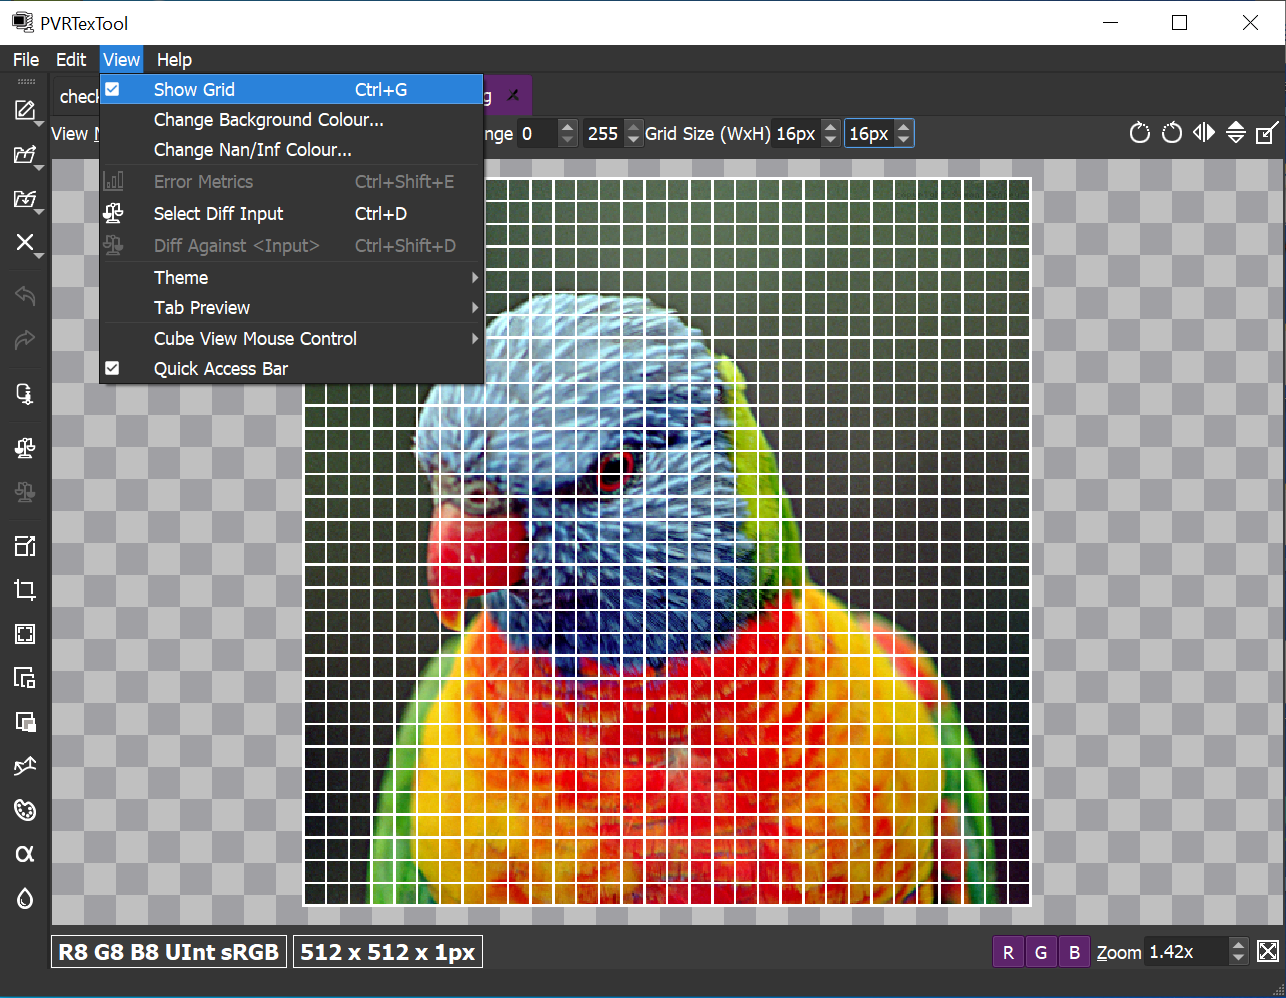
Task: Open the File menu
Action: click(26, 59)
